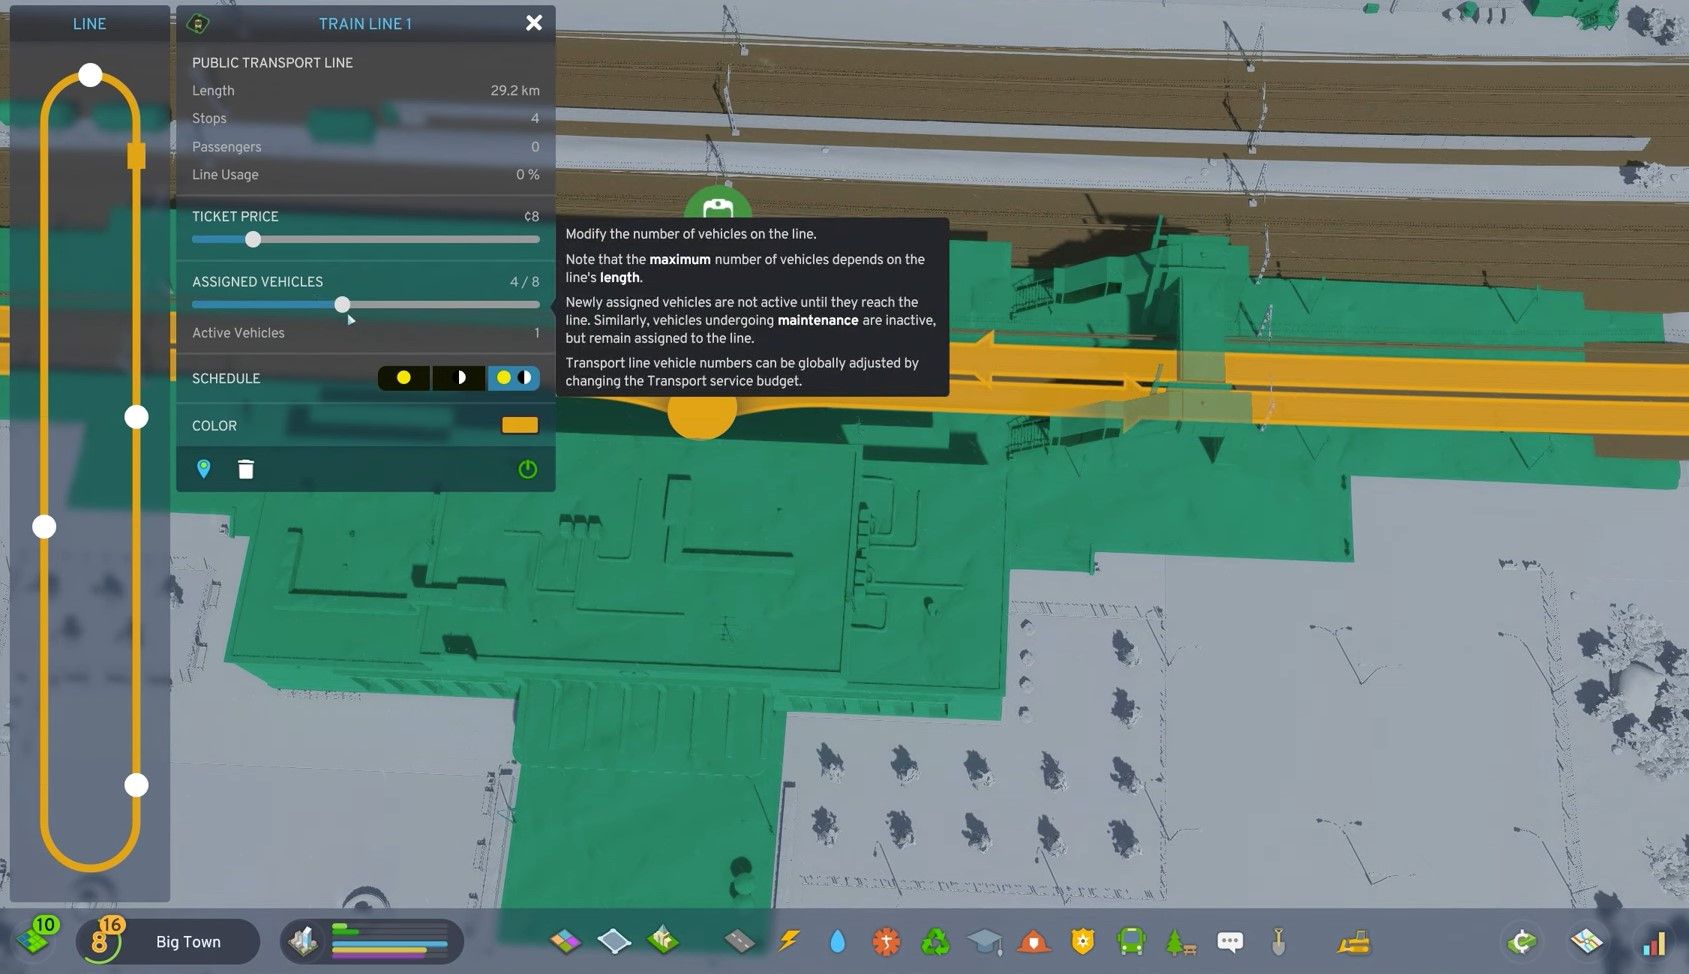This screenshot has height=974, width=1689.
Task: Open the Fire & Rescue menu
Action: tap(1033, 941)
